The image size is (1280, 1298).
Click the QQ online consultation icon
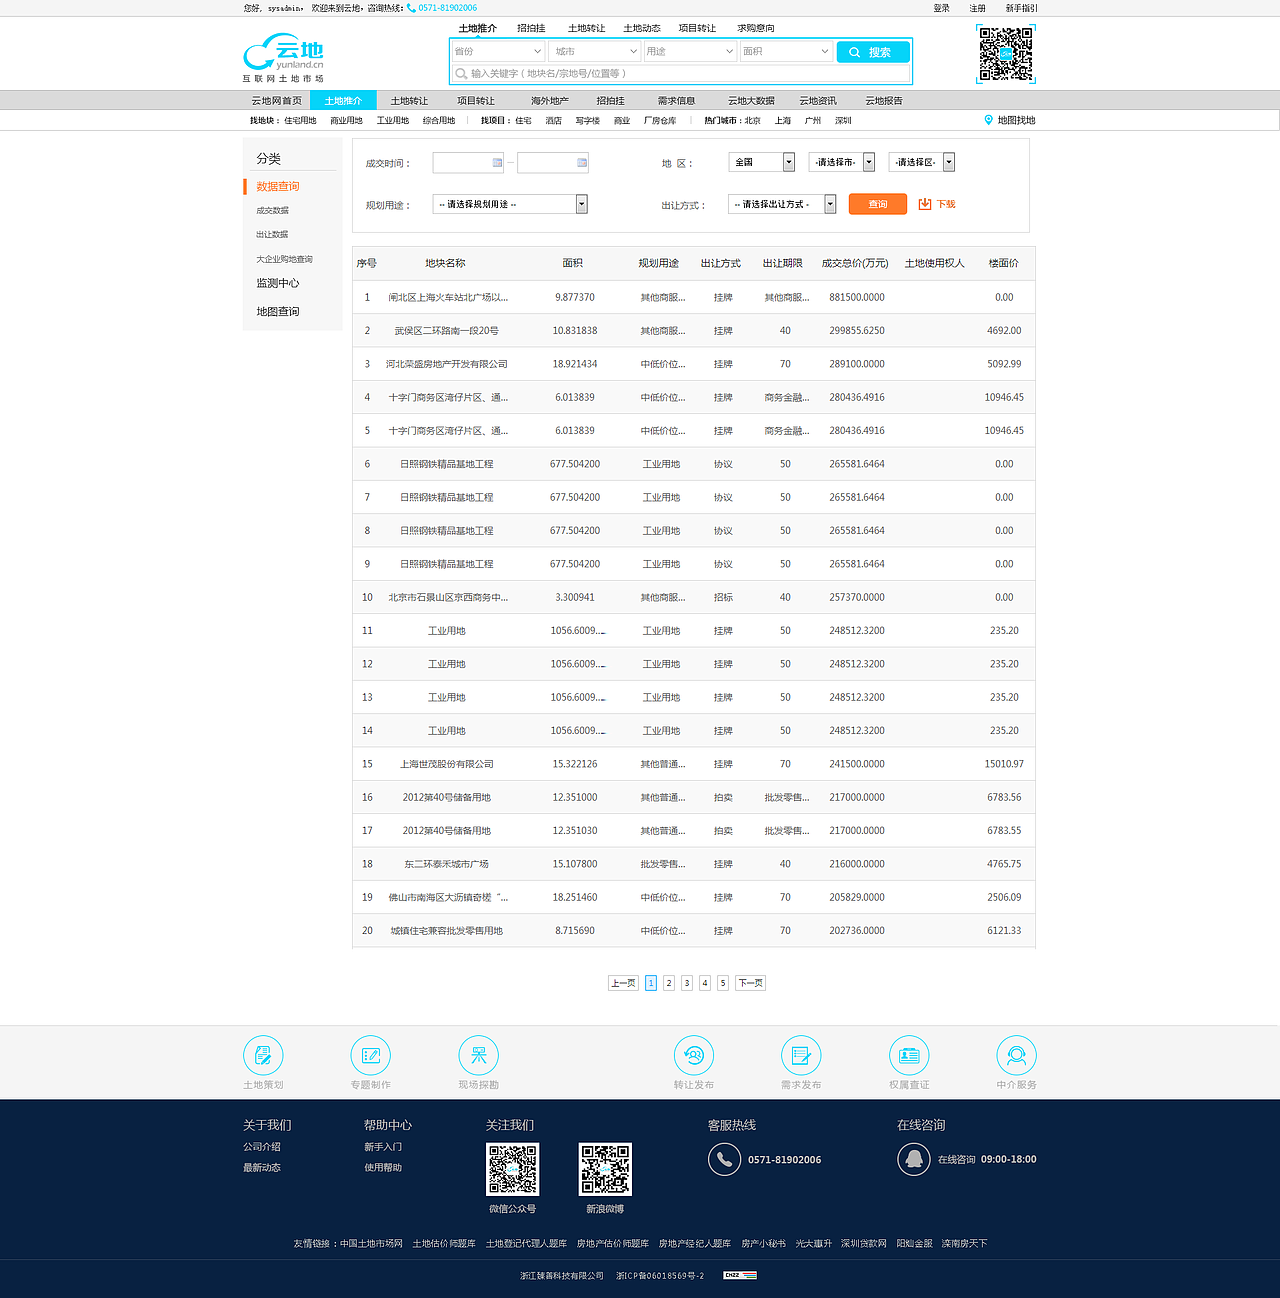point(913,1159)
